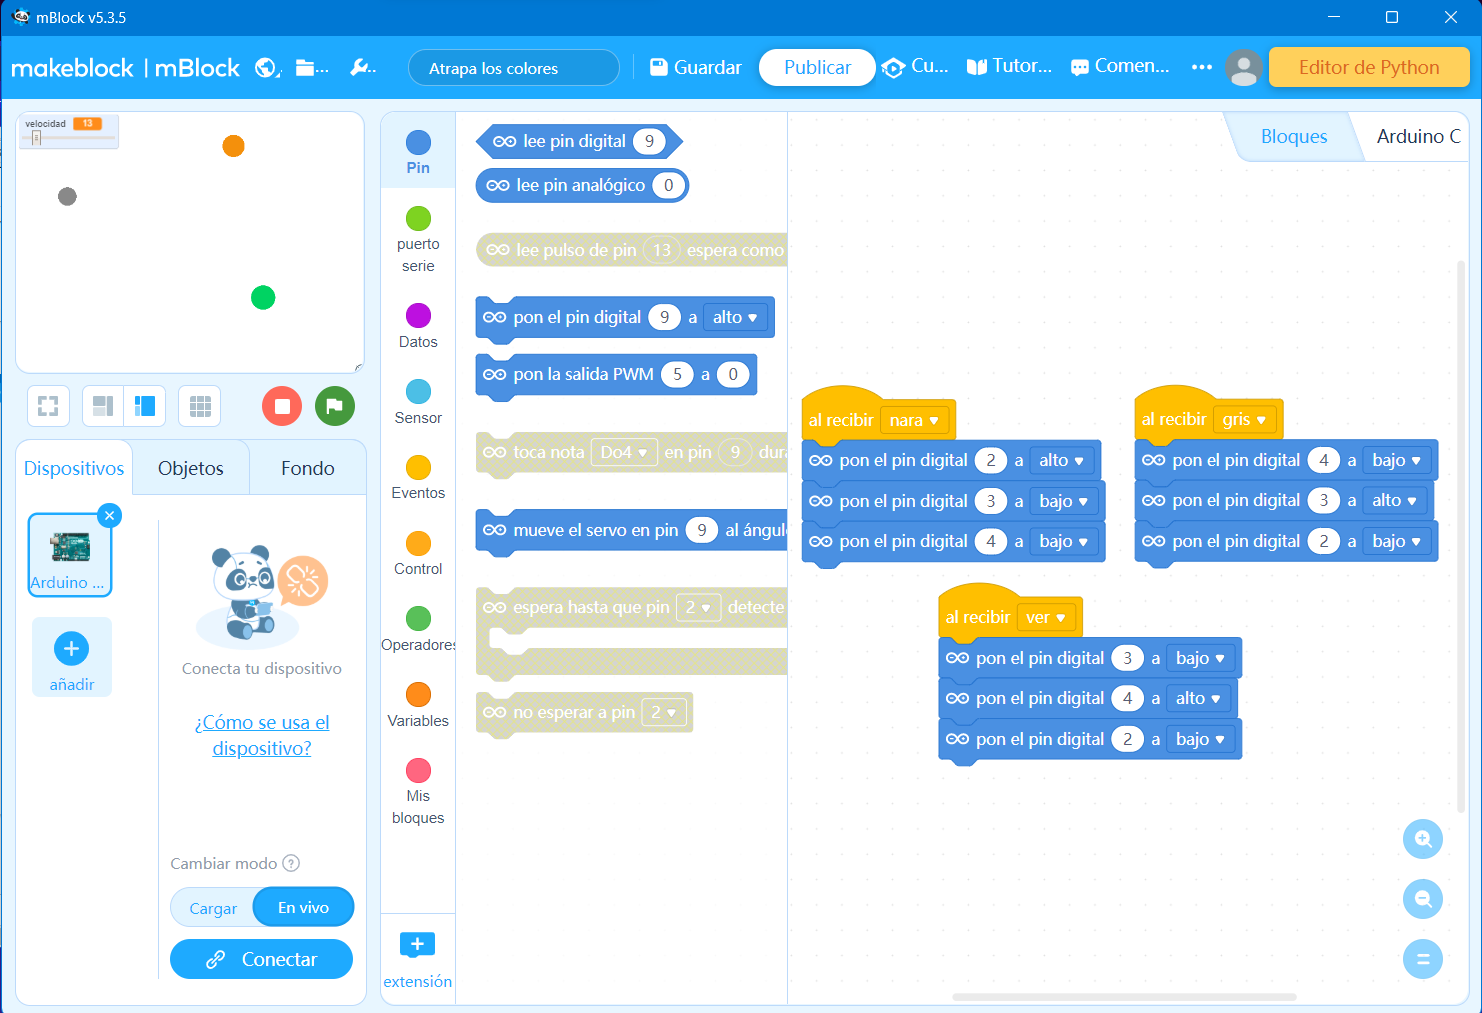This screenshot has height=1013, width=1482.
Task: Run the program with green flag
Action: point(335,406)
